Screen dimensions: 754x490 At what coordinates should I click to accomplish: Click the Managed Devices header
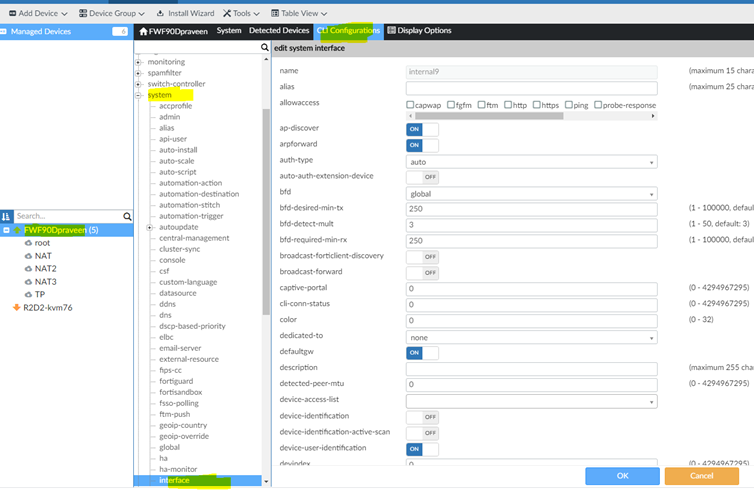pos(66,32)
